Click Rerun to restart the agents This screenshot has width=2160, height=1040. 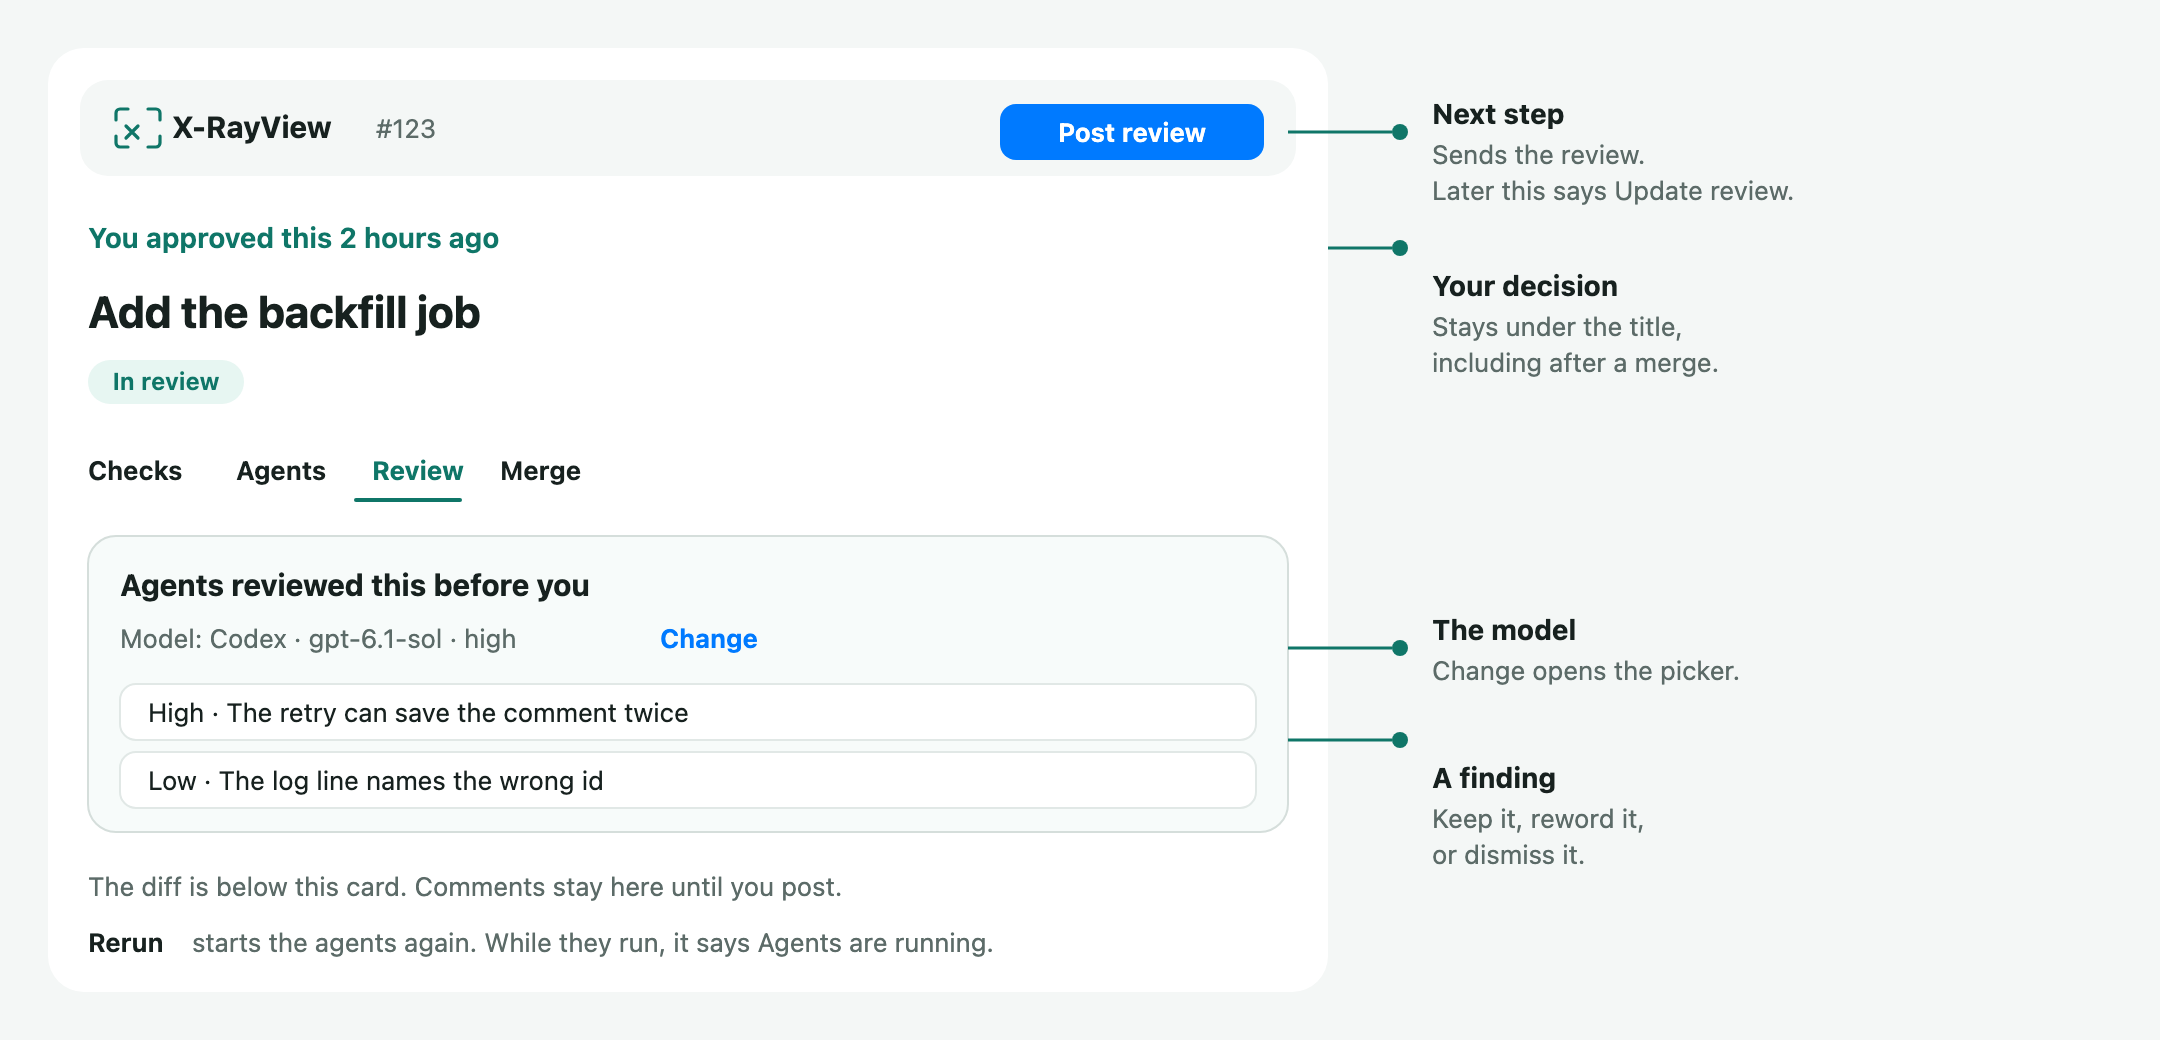pos(126,943)
